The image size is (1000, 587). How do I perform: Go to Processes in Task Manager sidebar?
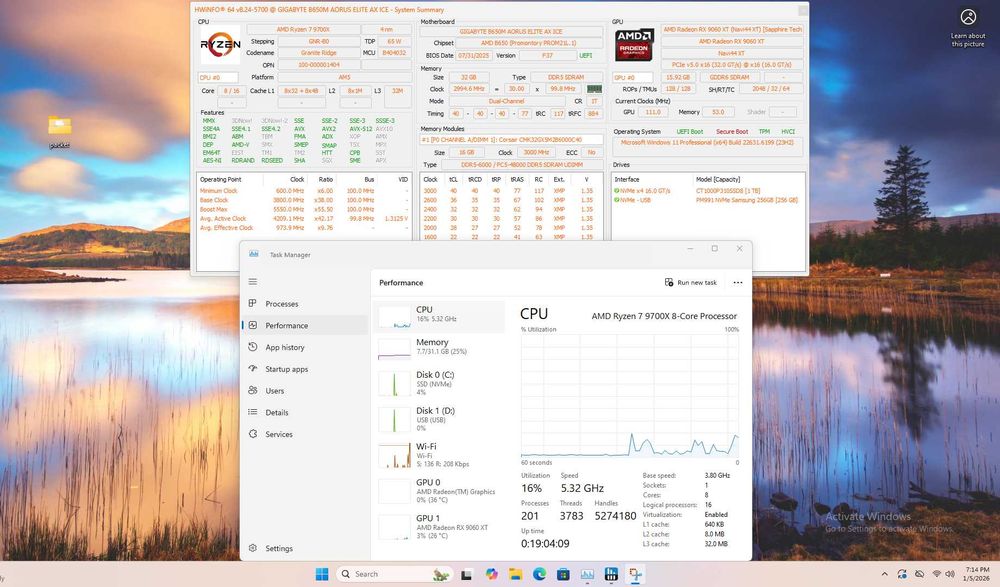(x=305, y=304)
